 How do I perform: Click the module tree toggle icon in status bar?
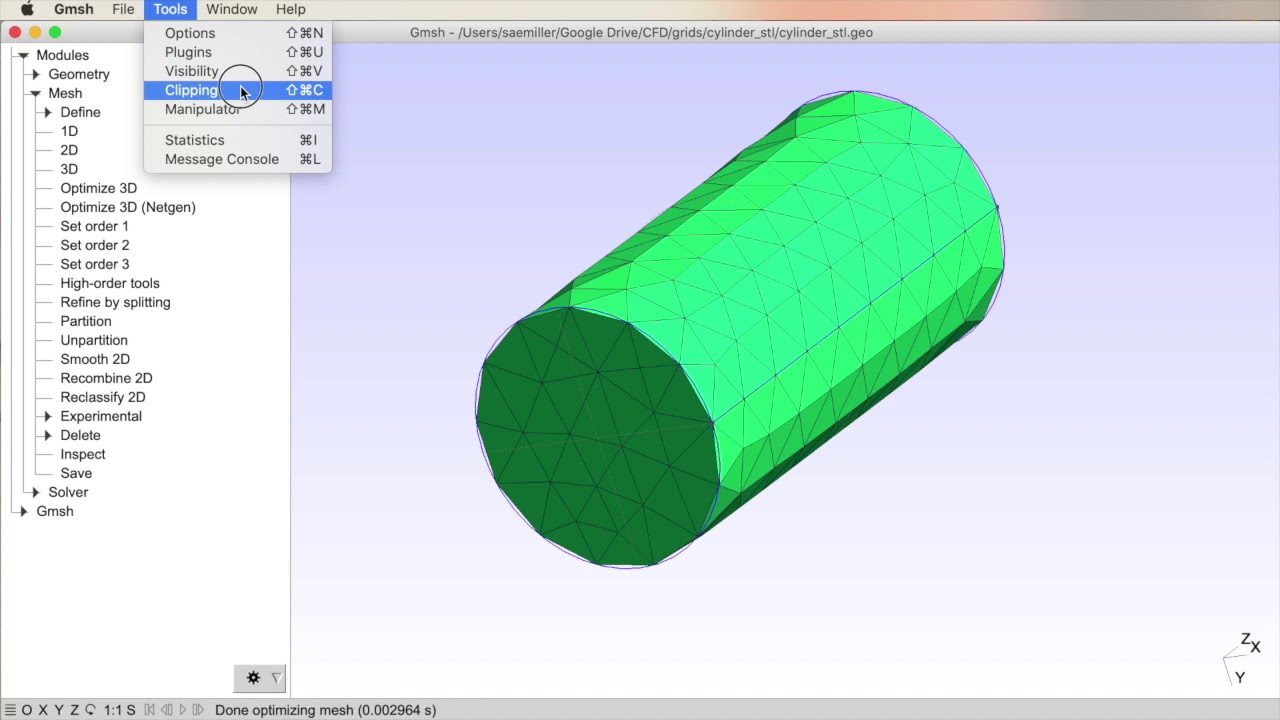10,710
